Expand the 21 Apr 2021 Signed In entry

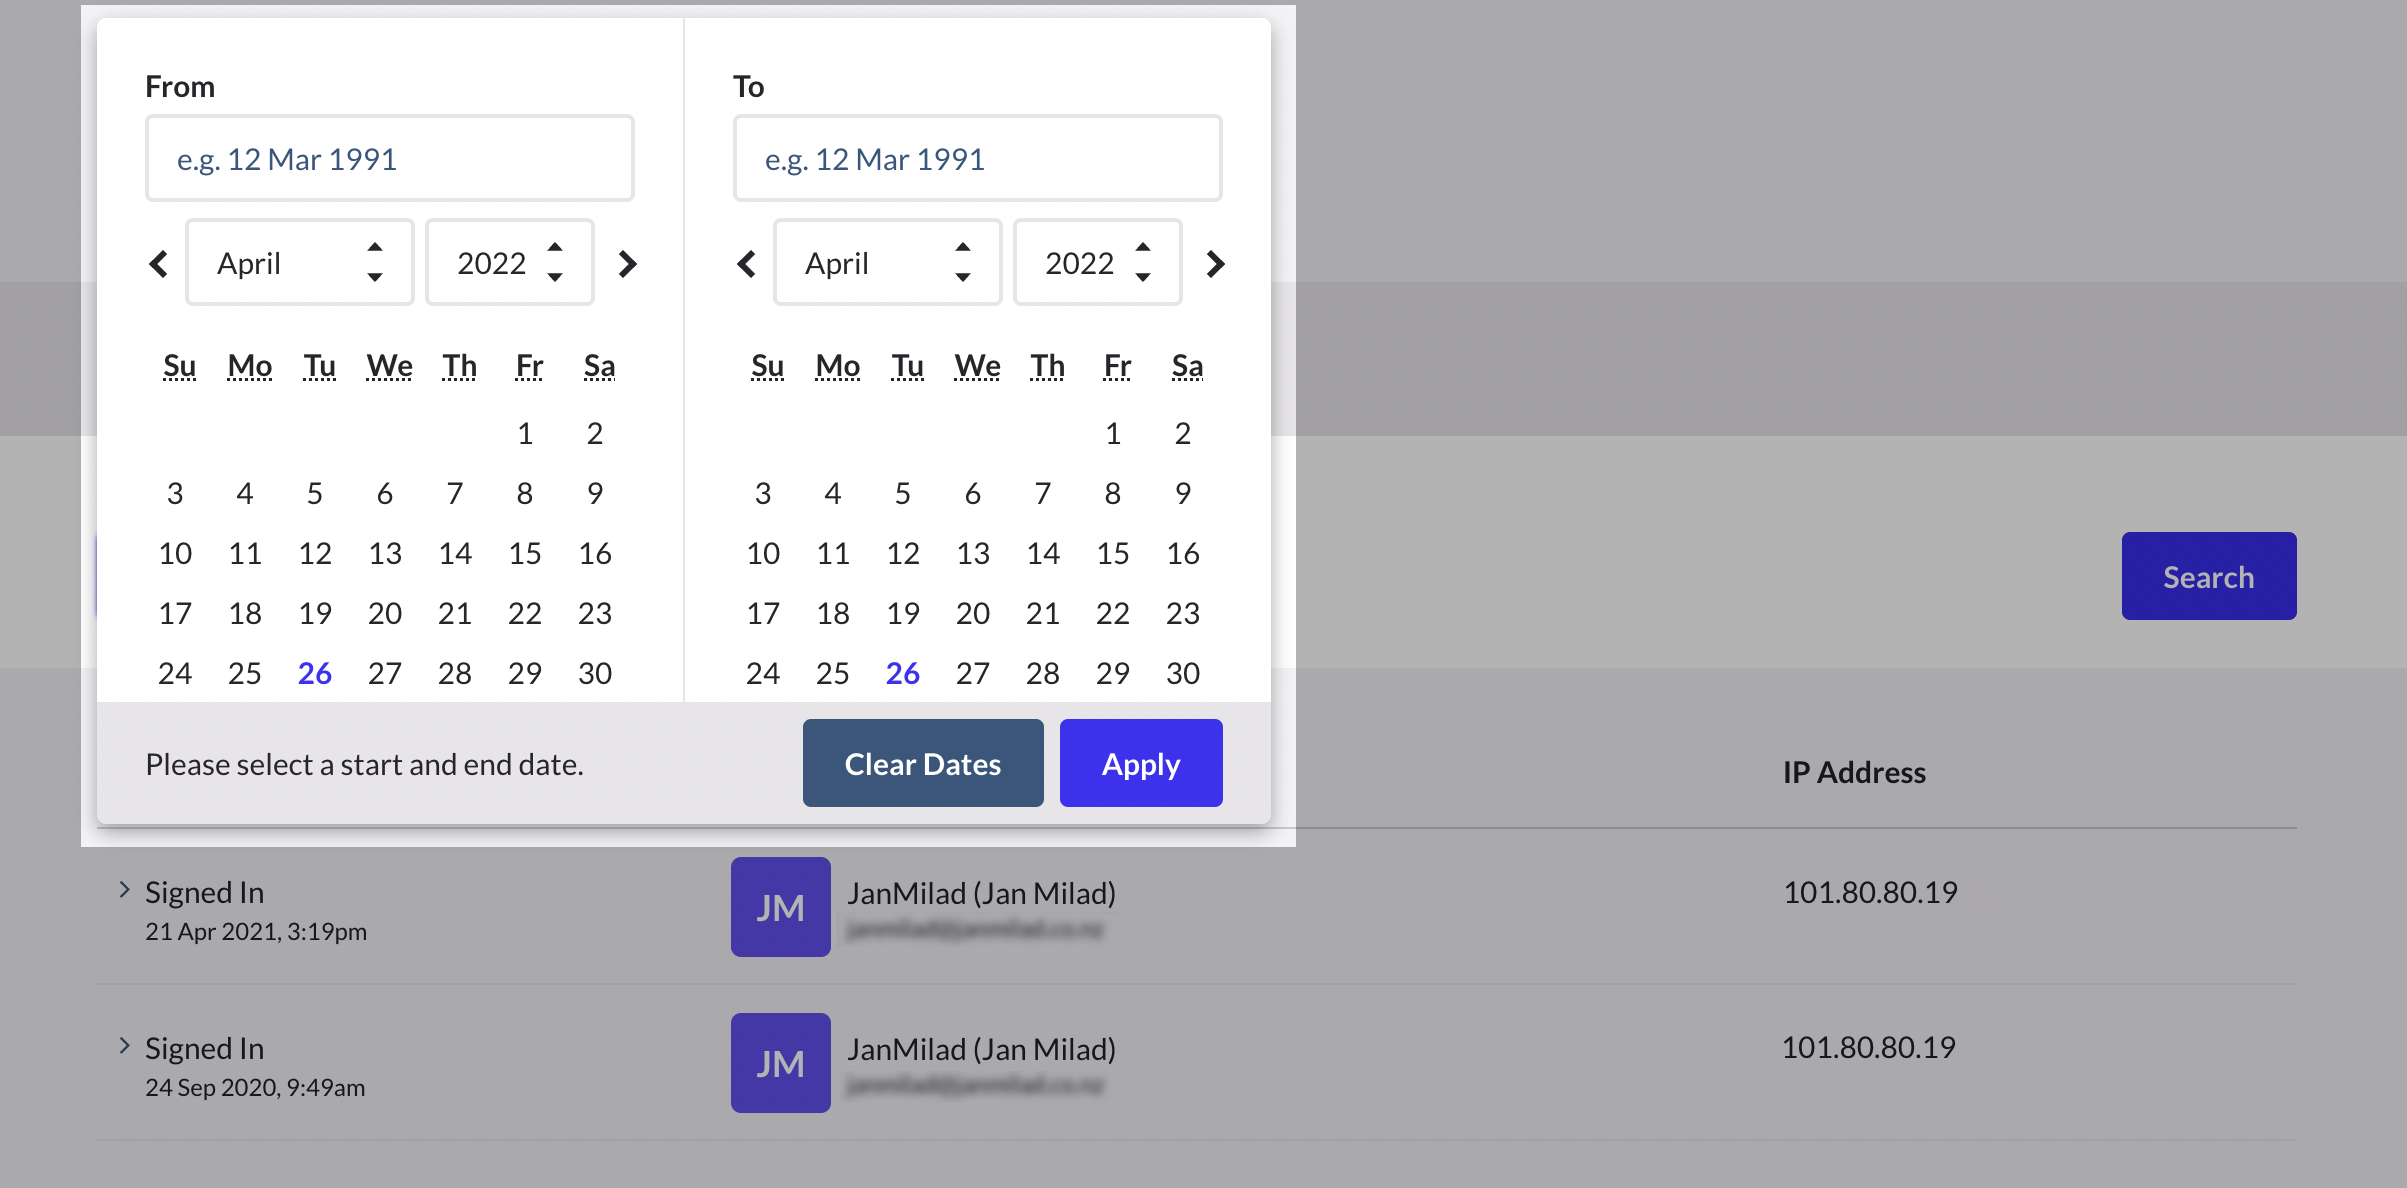coord(124,889)
